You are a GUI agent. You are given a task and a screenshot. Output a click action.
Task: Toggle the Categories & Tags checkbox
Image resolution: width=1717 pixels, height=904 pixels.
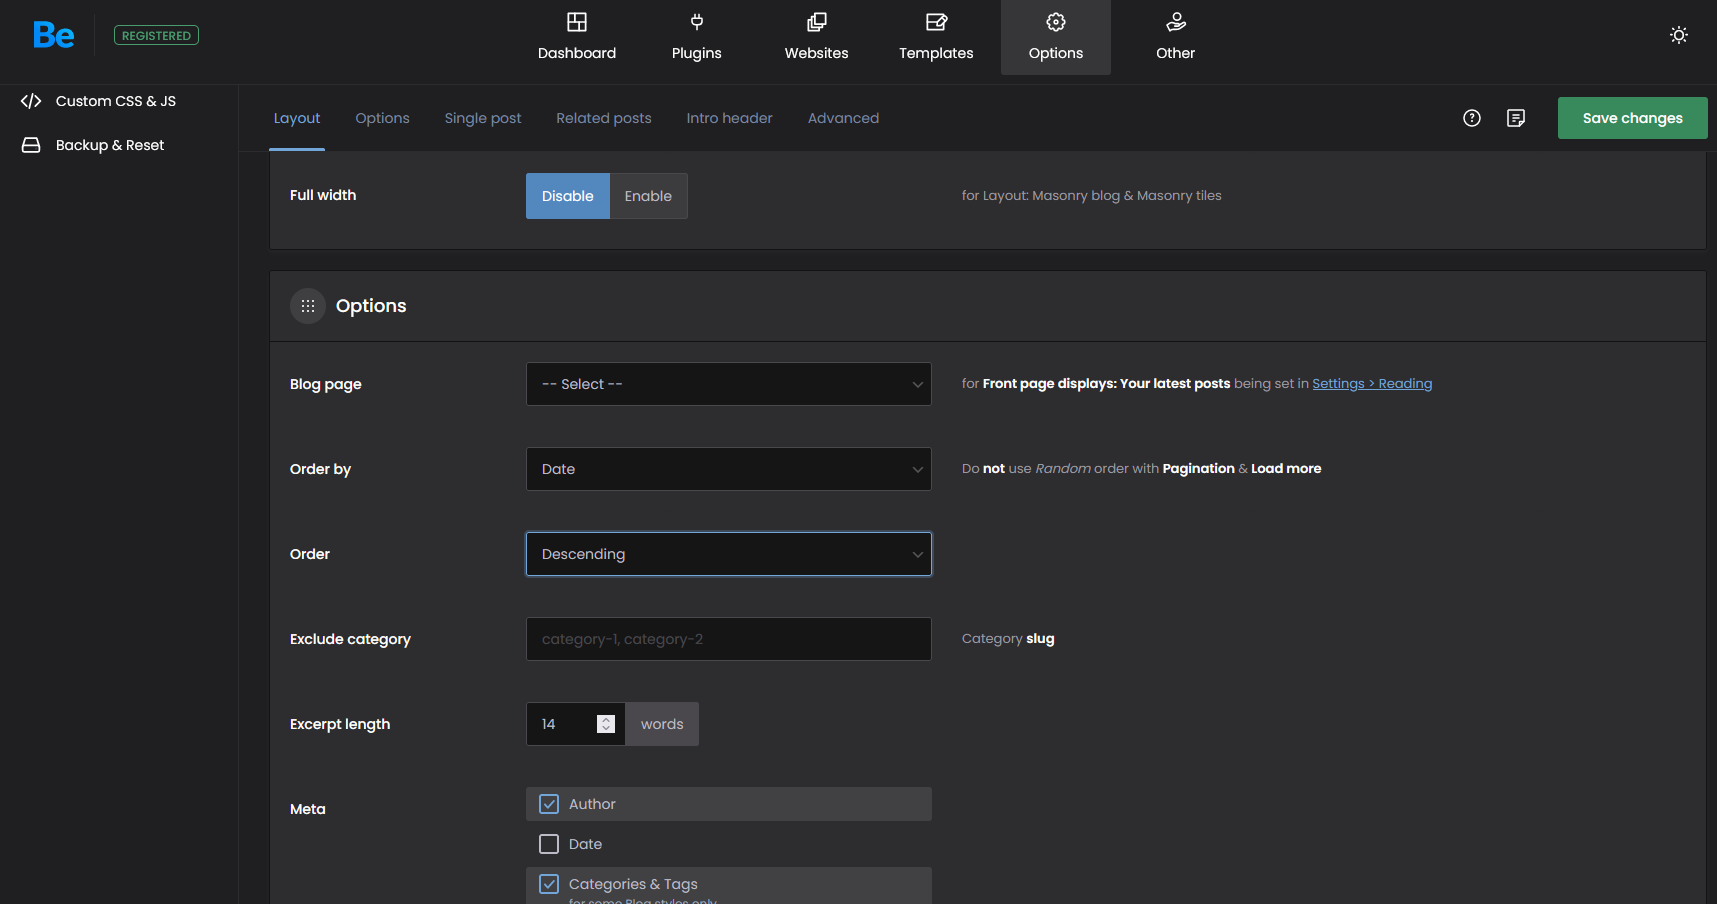pos(549,884)
